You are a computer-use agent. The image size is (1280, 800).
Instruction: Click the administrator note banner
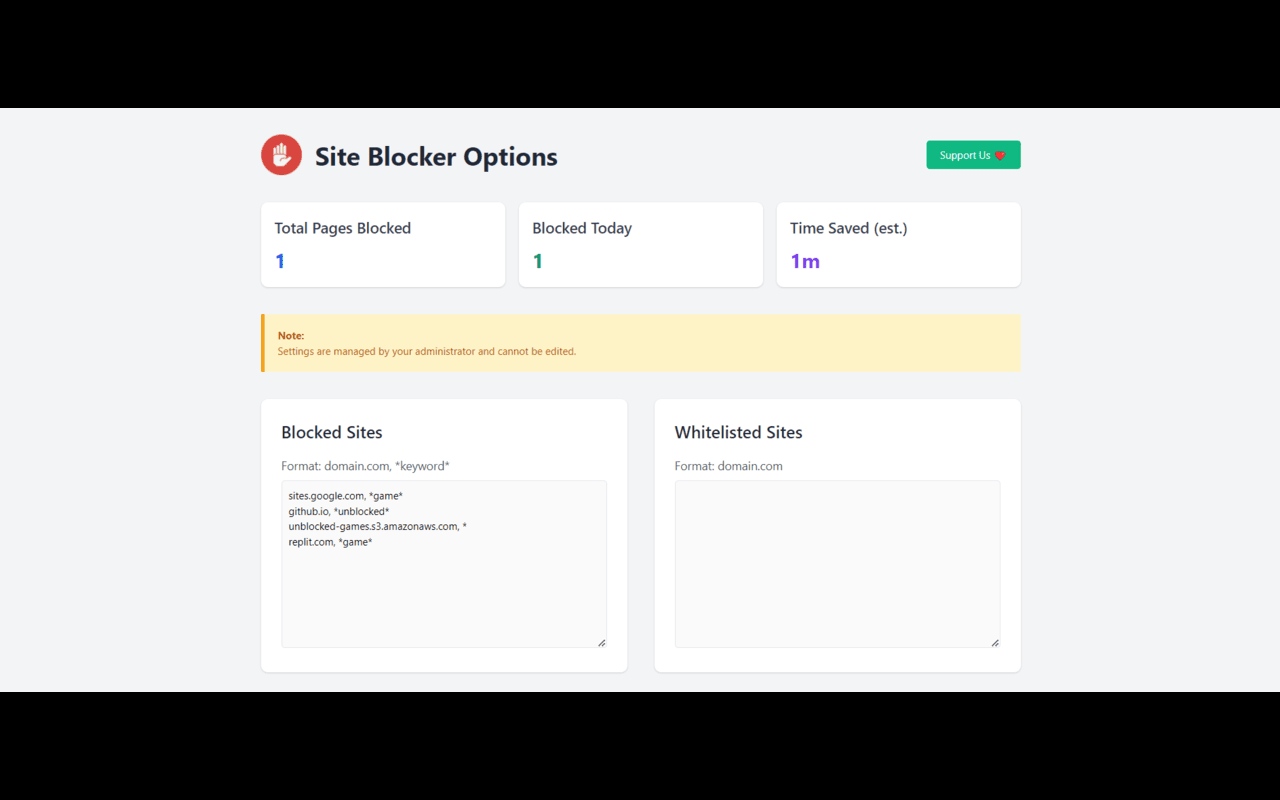640,344
